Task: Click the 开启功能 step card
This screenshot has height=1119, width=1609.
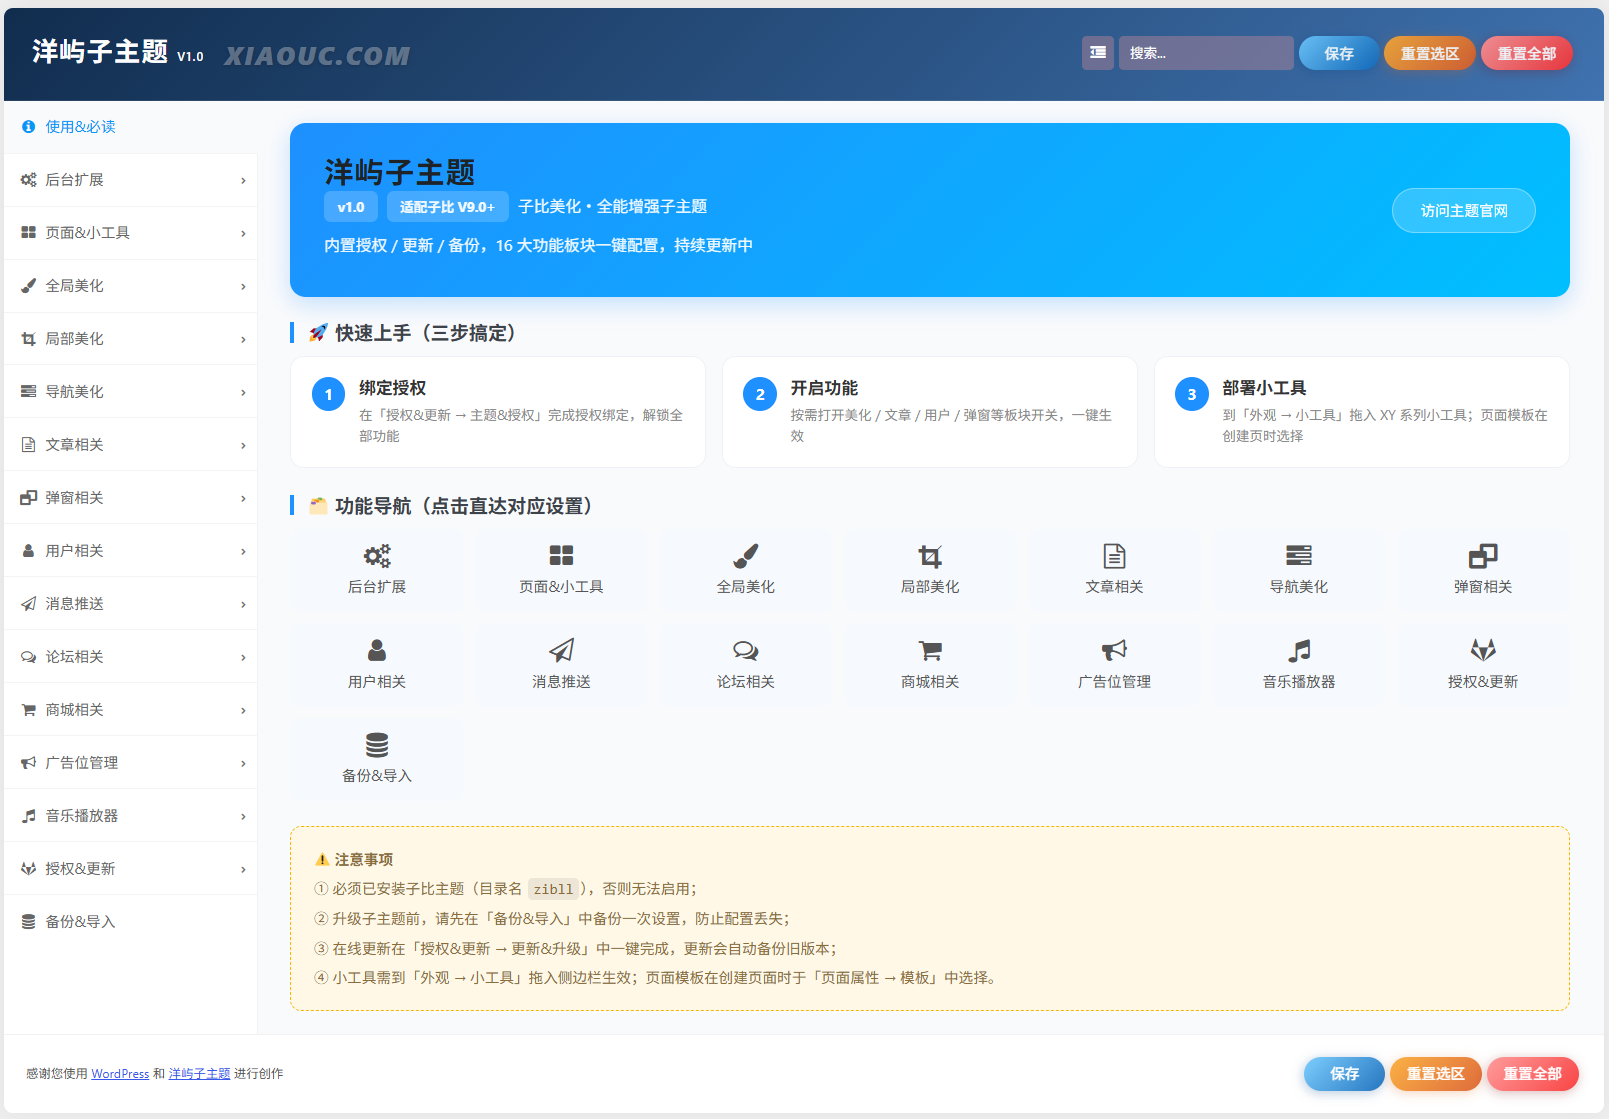Action: [930, 412]
